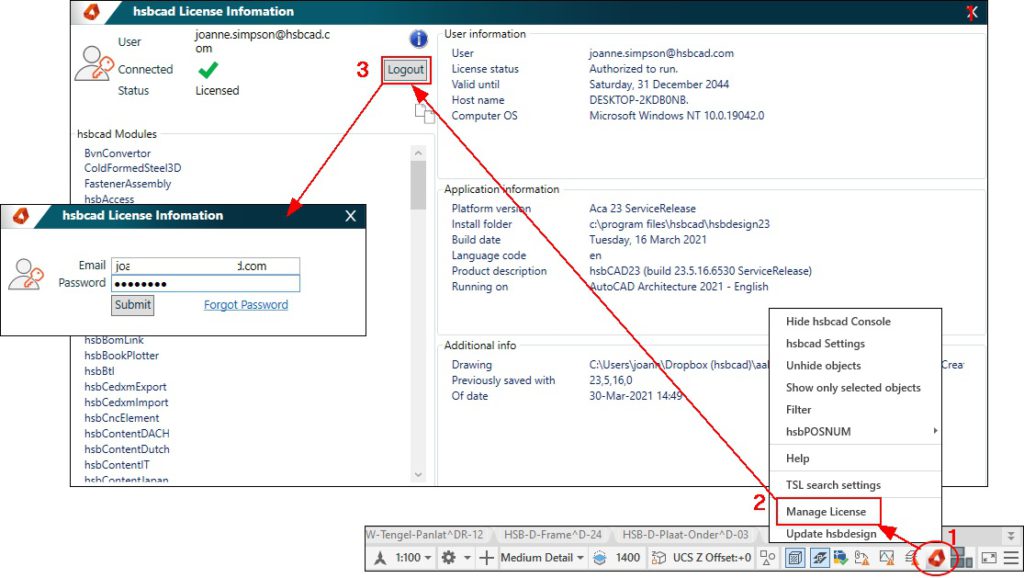Click the DESKTOP-2KDB0NB host name value
Image resolution: width=1024 pixels, height=578 pixels.
(639, 101)
